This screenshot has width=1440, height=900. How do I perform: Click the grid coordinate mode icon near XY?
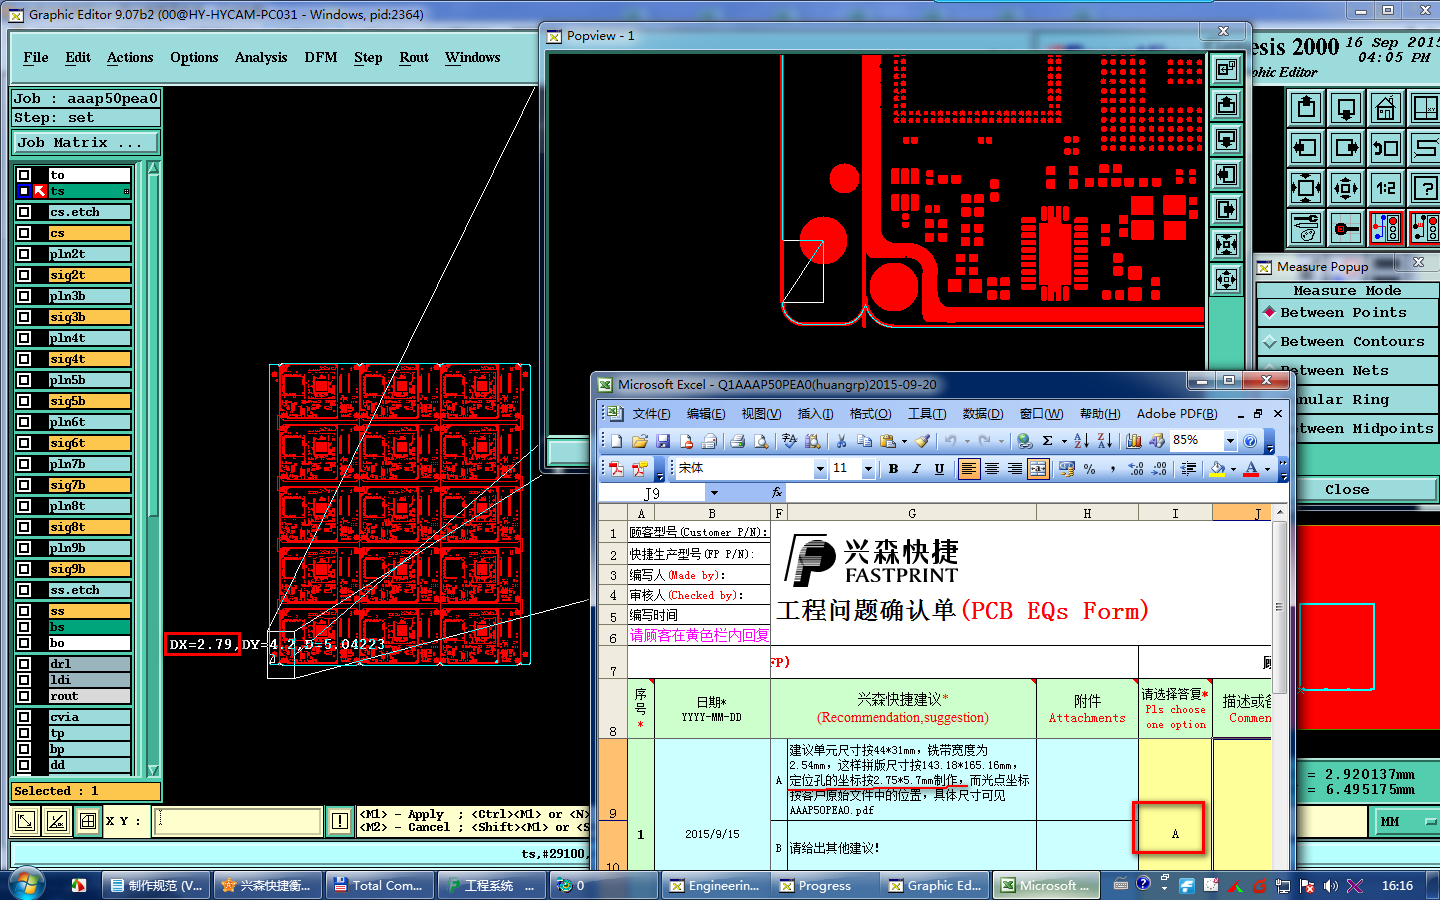point(88,821)
